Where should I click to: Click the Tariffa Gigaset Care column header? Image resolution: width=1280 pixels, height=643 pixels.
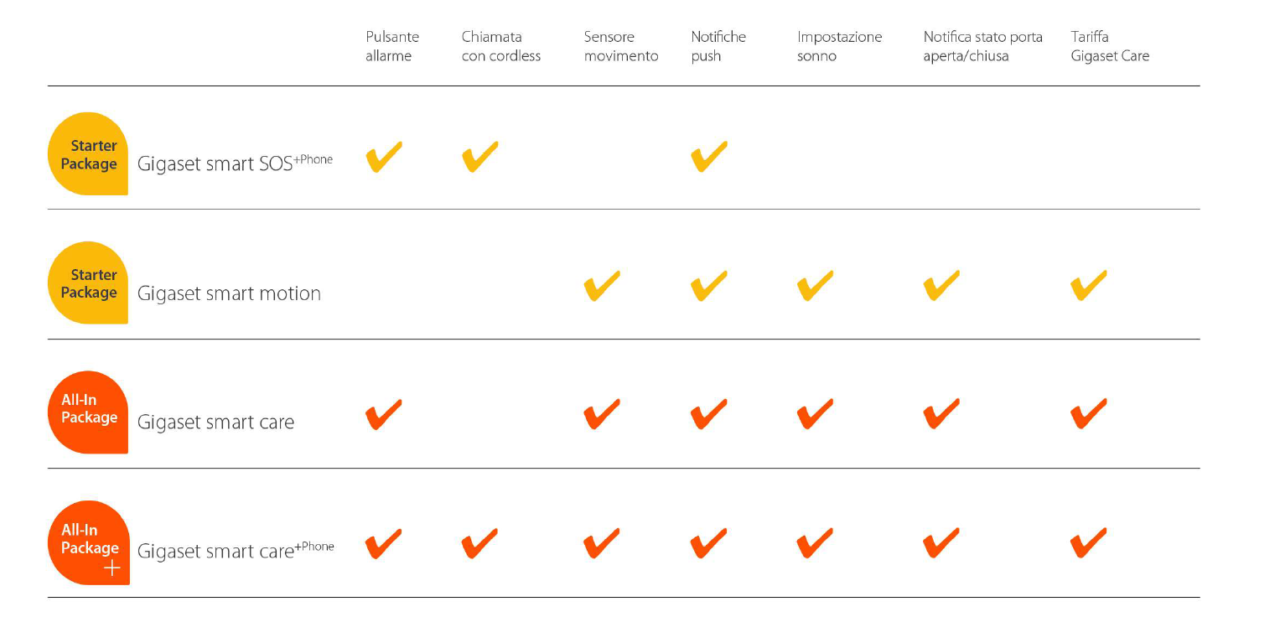[1109, 46]
